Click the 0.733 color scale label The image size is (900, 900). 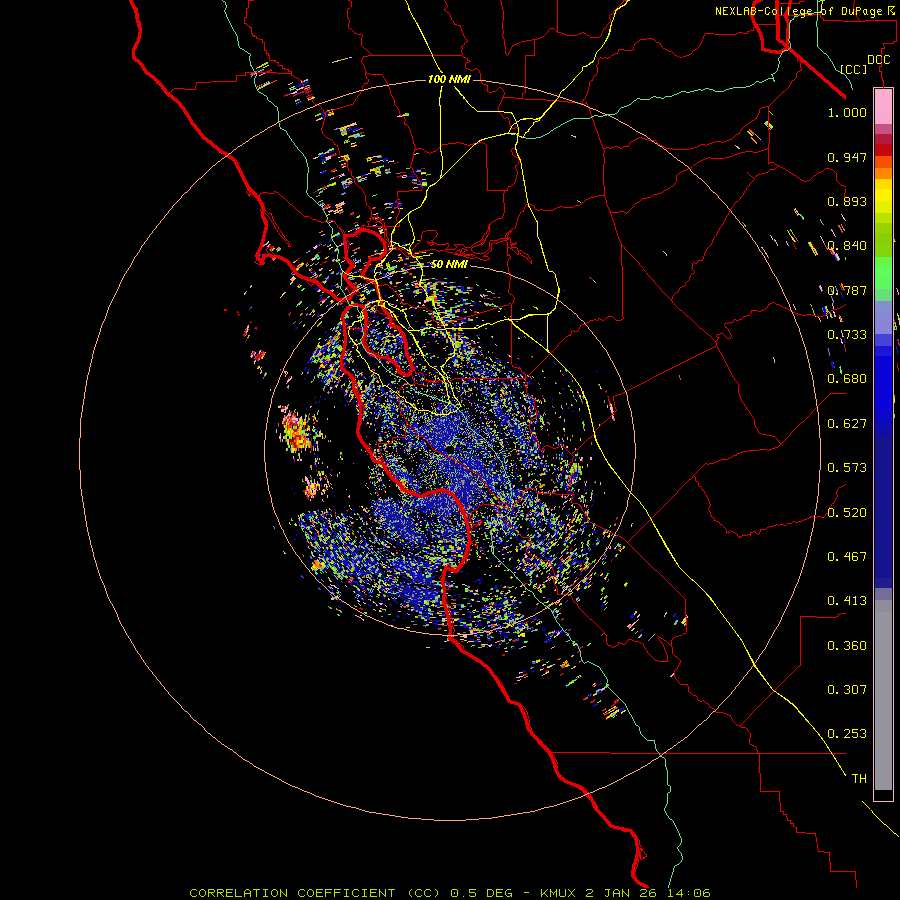tap(847, 335)
